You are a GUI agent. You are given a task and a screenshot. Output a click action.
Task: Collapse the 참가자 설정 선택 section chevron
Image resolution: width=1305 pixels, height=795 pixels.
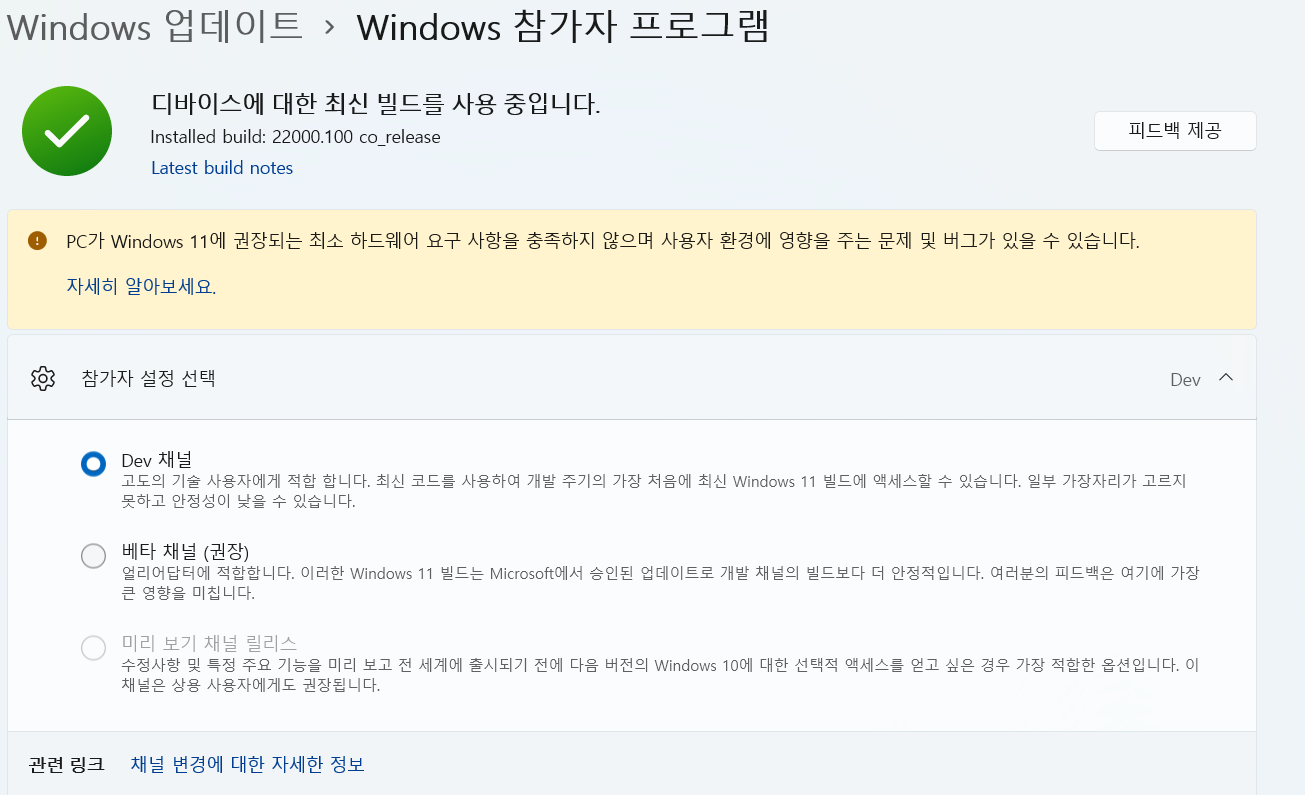[1226, 378]
